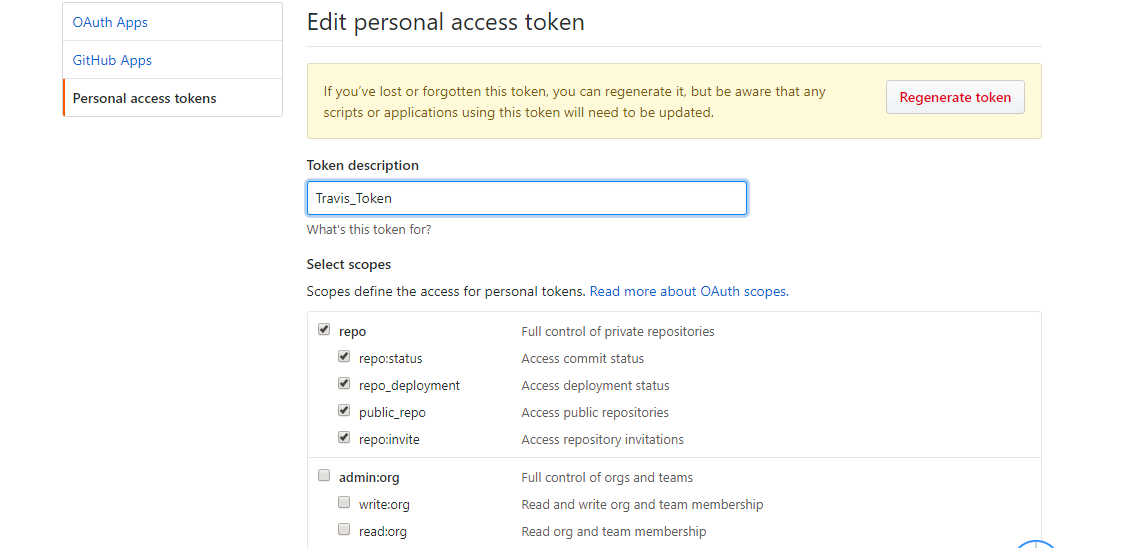Click the repo_deployment label text

point(409,385)
